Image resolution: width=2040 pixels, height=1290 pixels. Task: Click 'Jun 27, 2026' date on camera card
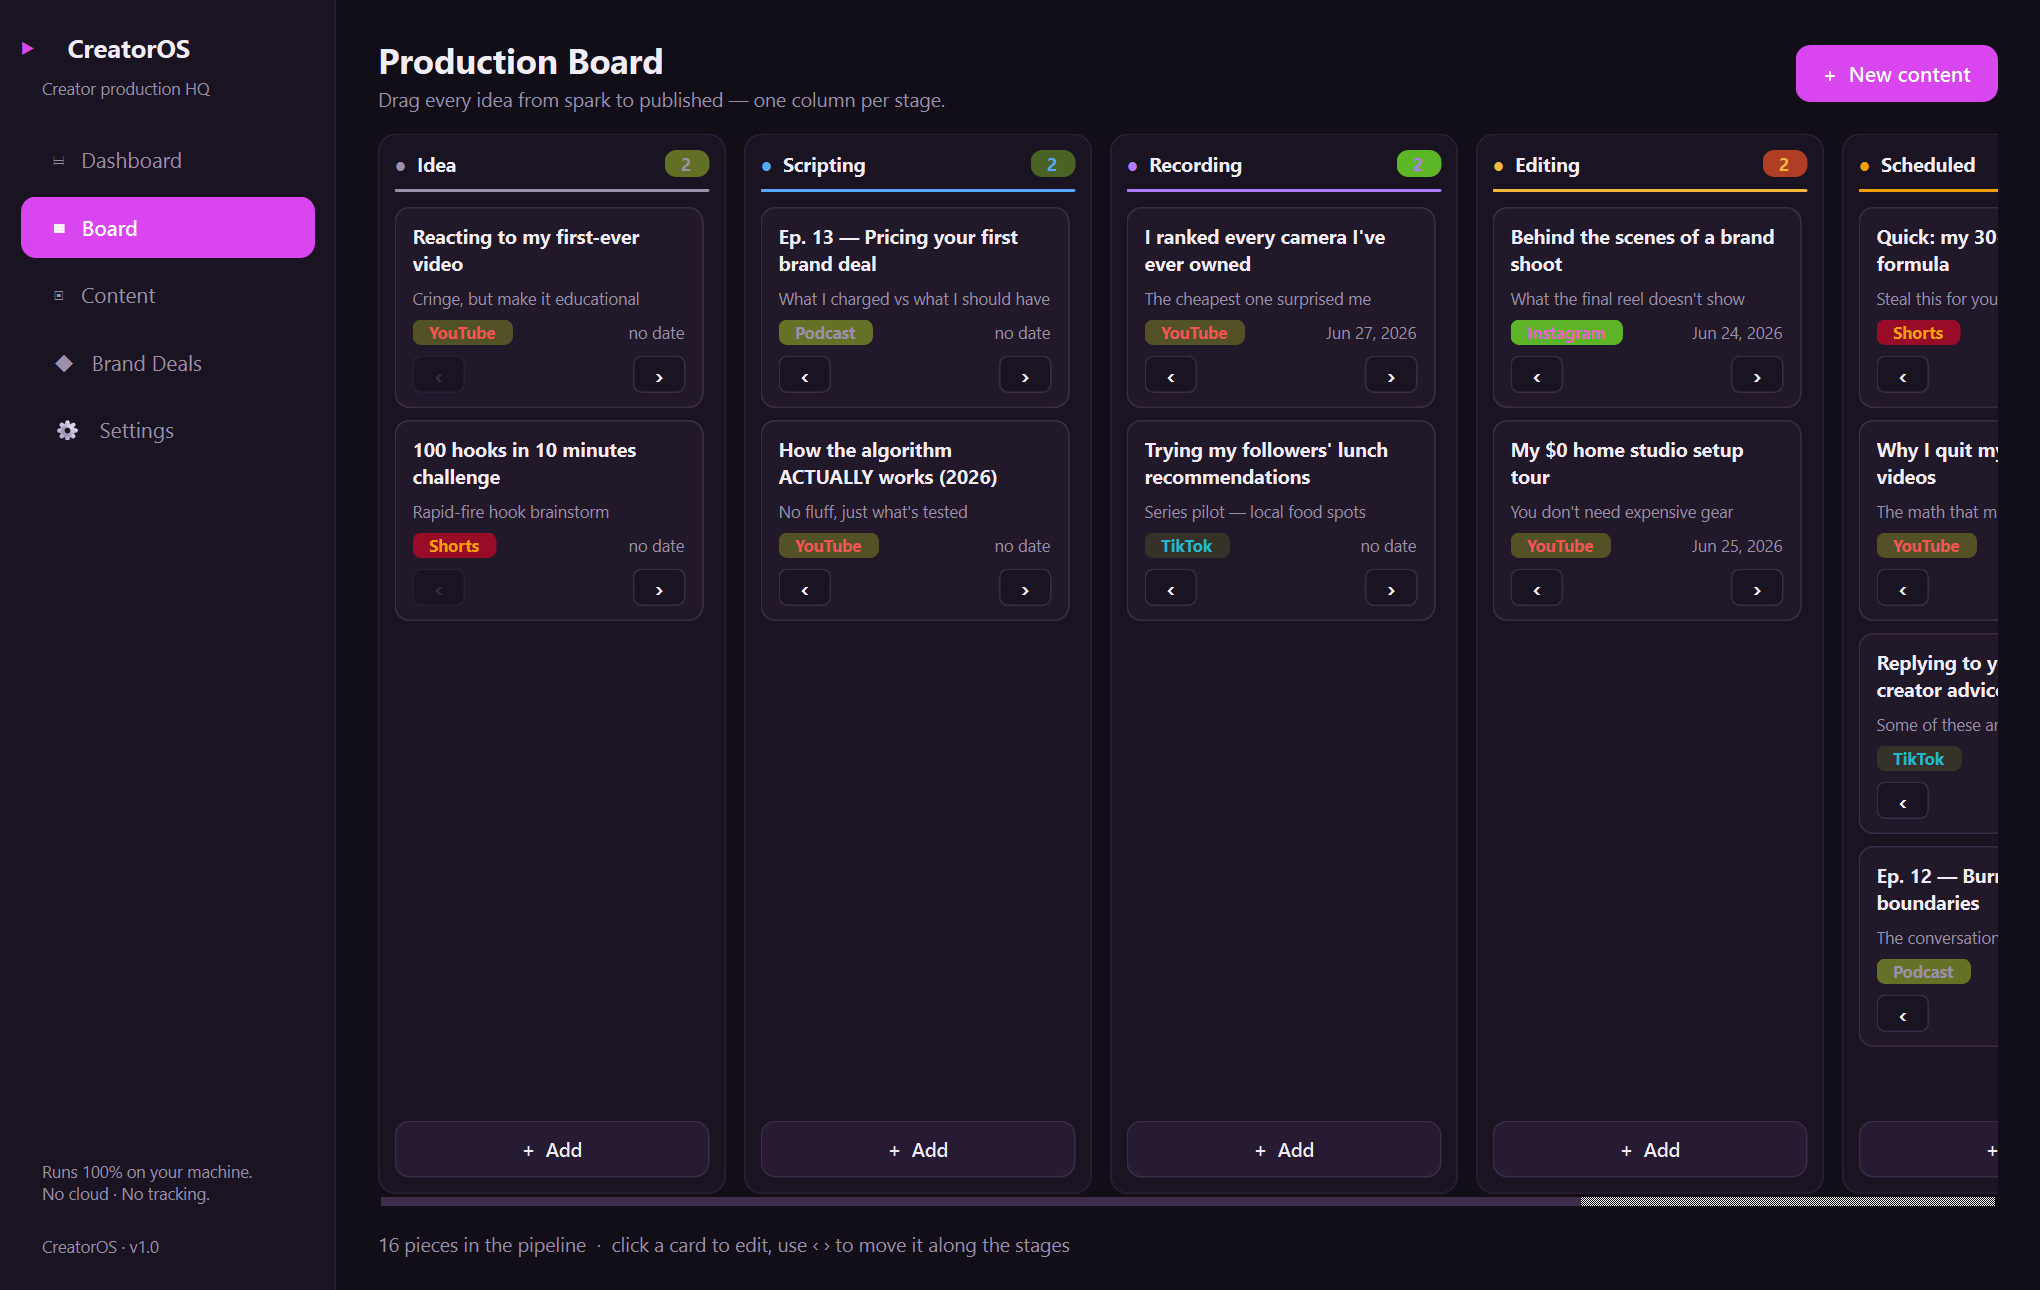[1371, 333]
